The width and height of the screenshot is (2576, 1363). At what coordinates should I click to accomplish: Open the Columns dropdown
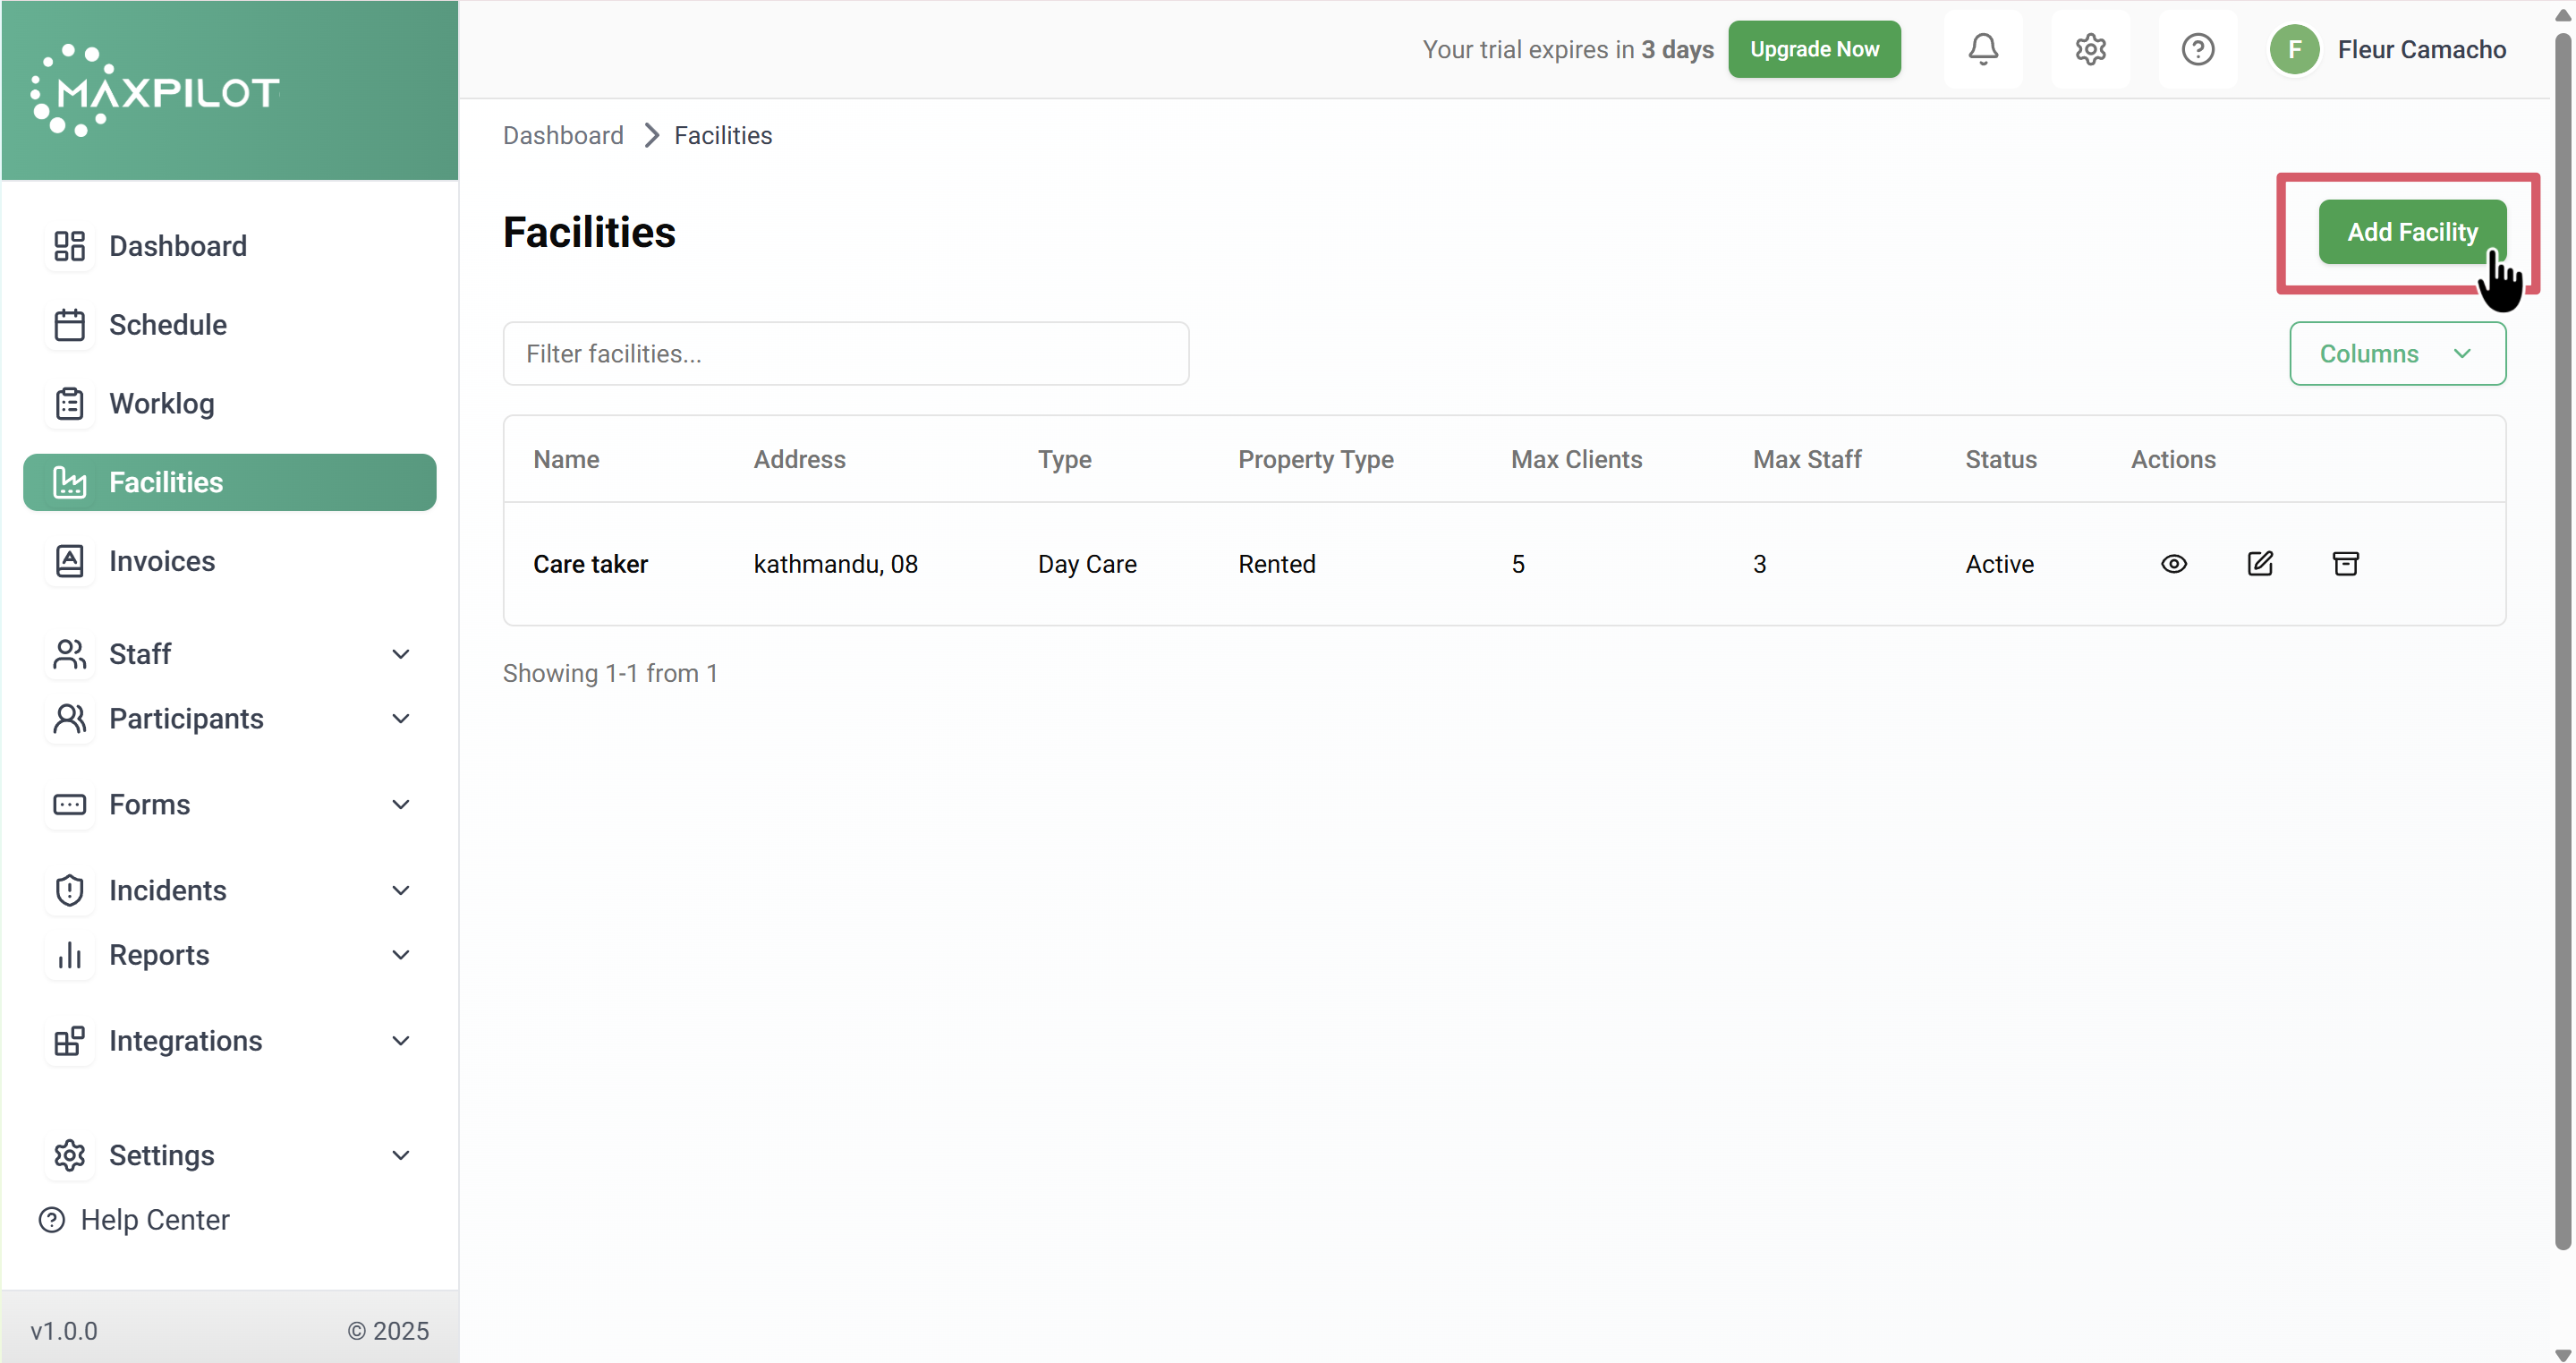point(2396,353)
